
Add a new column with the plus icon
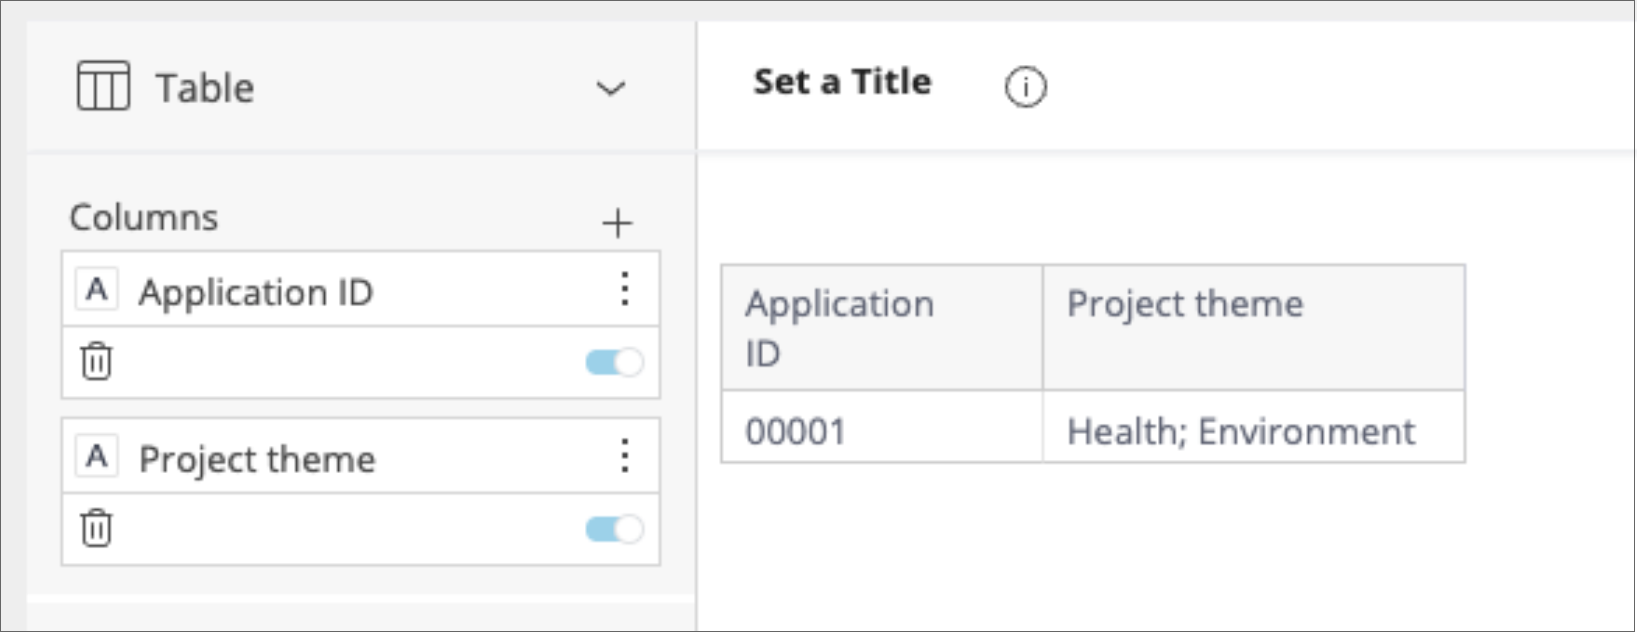click(617, 222)
